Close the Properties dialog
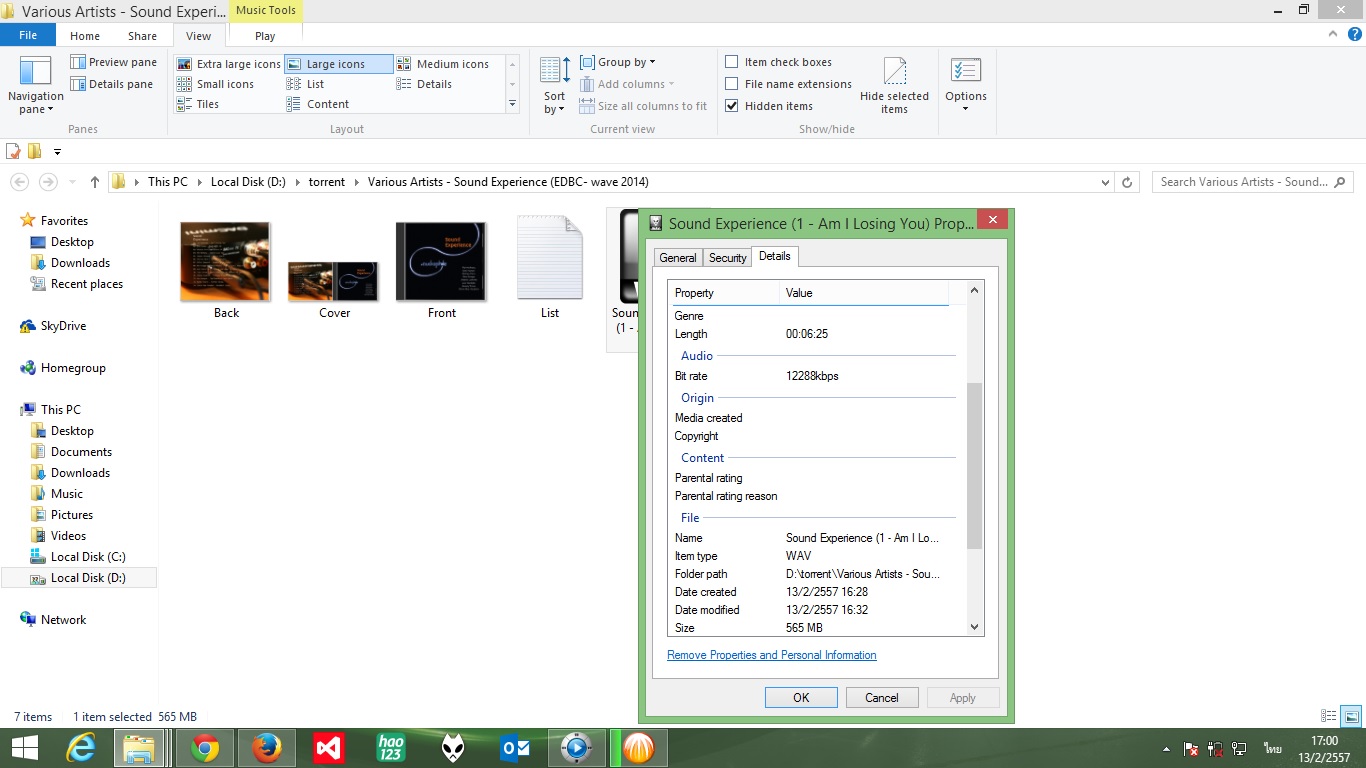This screenshot has width=1366, height=768. click(x=992, y=220)
